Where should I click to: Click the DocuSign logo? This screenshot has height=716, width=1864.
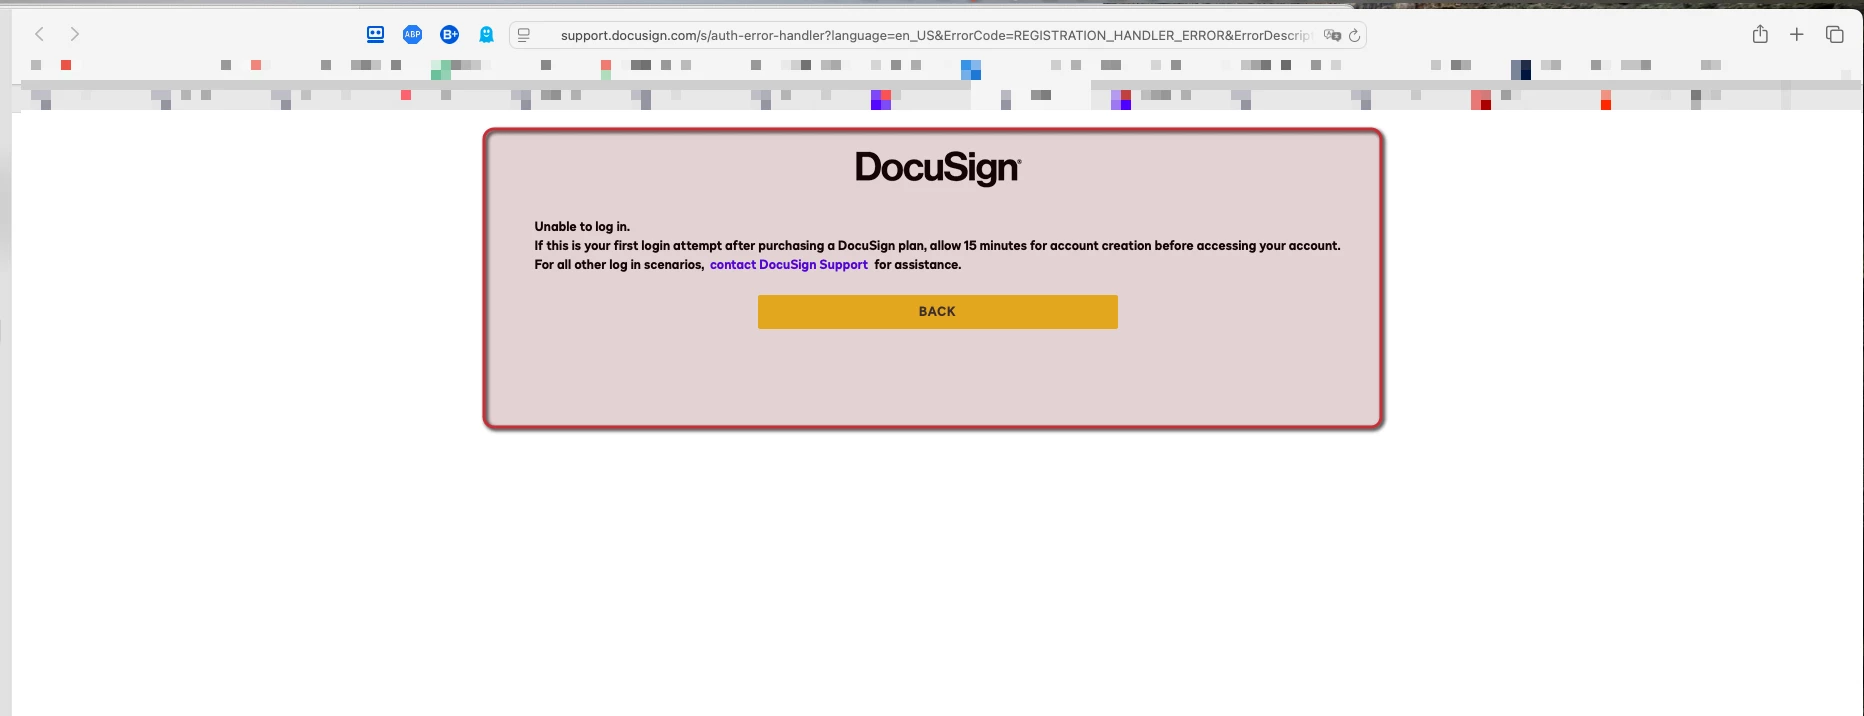tap(937, 168)
